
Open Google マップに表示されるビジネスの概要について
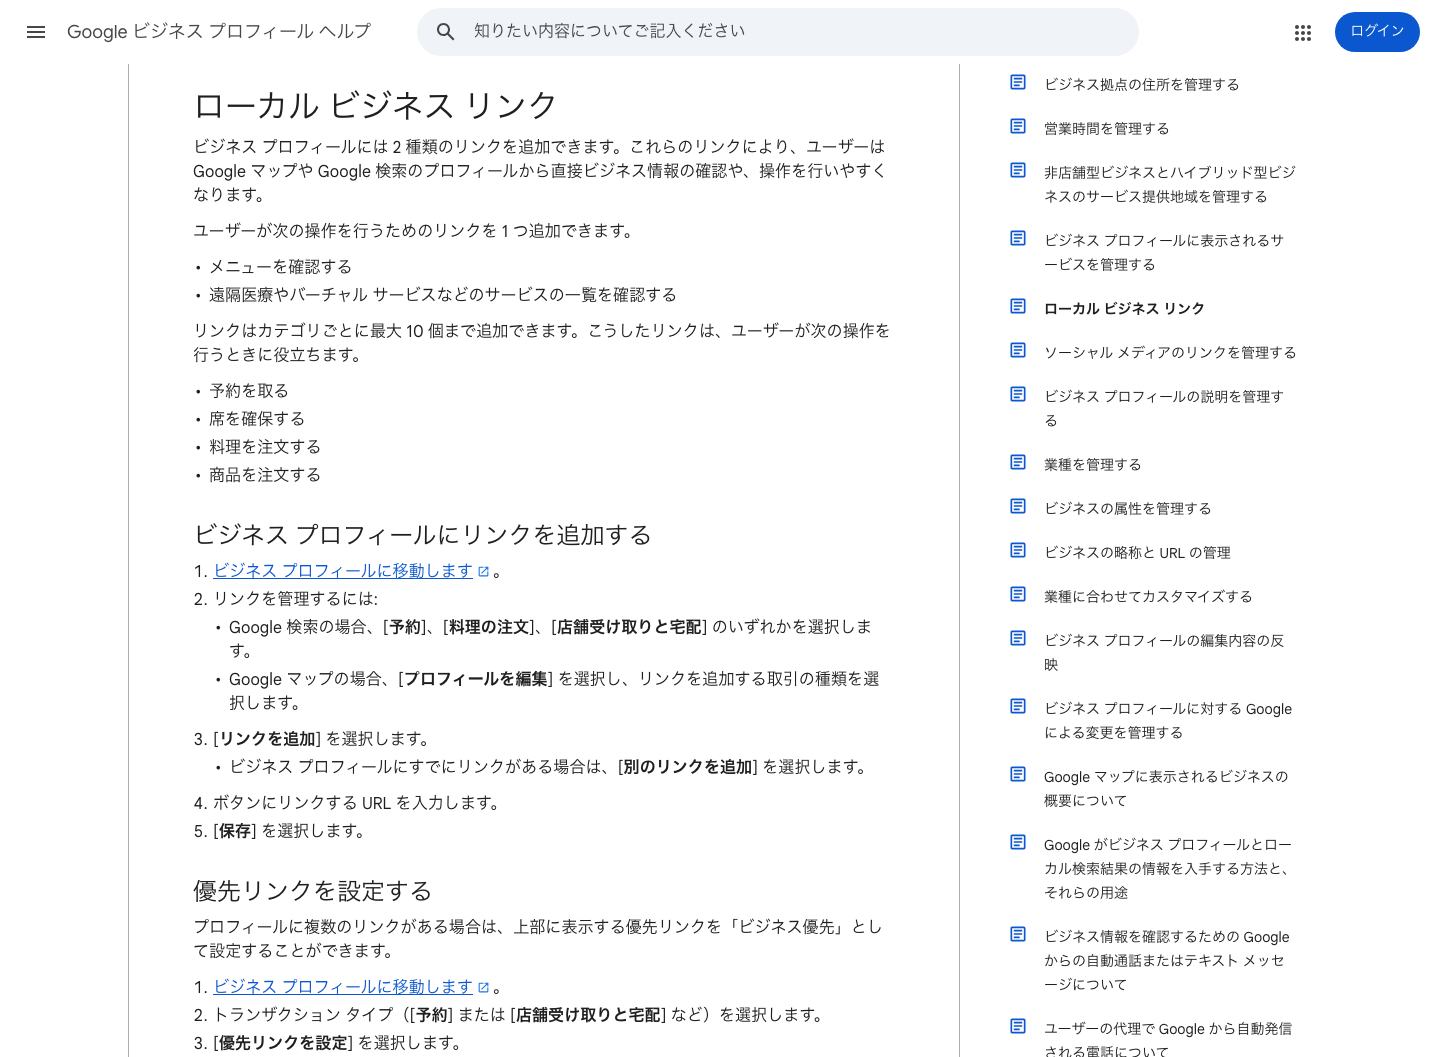point(1166,789)
